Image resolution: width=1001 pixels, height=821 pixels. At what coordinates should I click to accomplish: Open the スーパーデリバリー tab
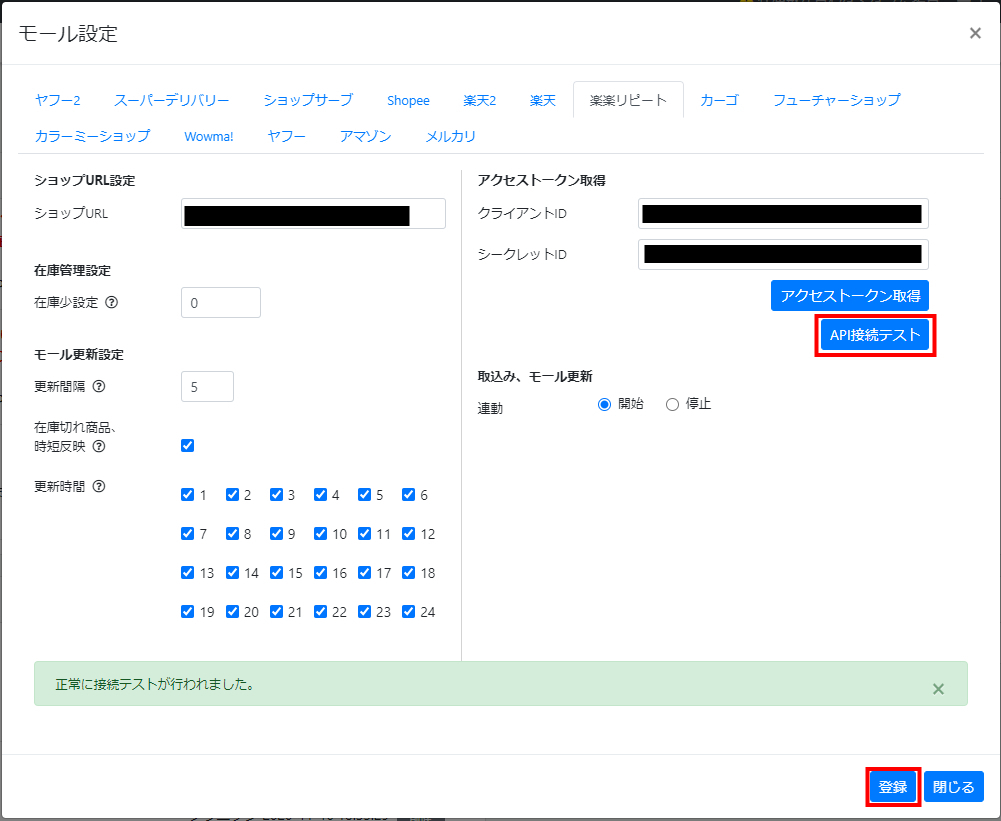click(x=172, y=100)
